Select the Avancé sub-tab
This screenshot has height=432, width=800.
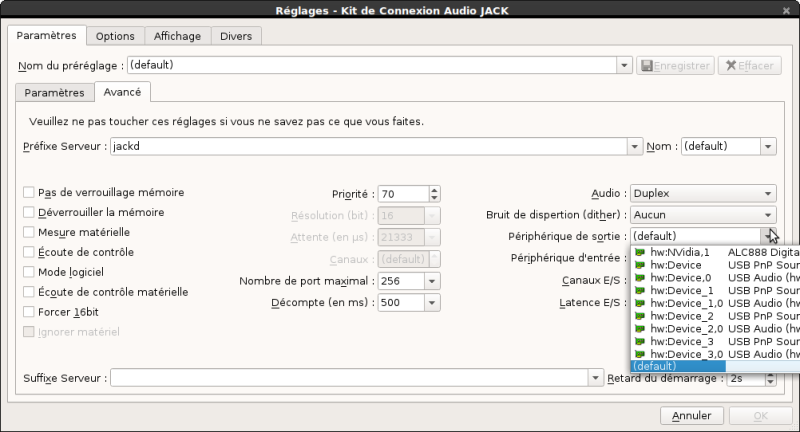122,92
